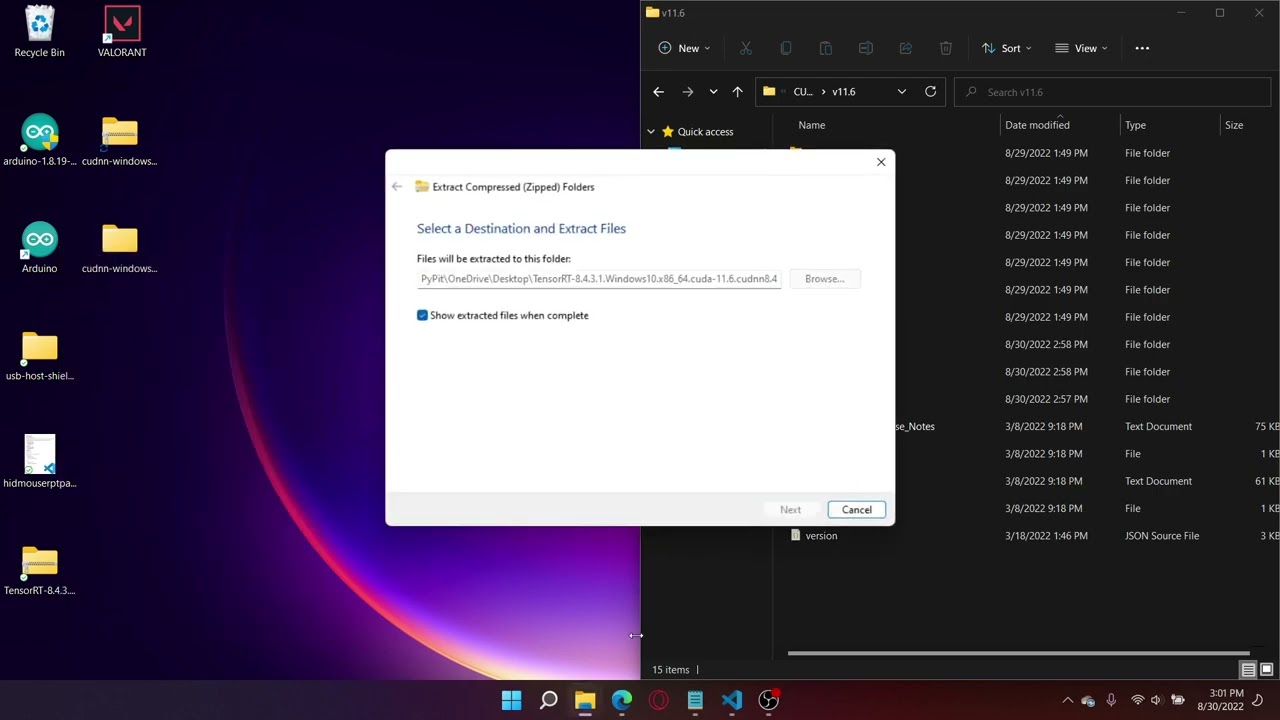Open the Windows Start menu

(x=511, y=700)
